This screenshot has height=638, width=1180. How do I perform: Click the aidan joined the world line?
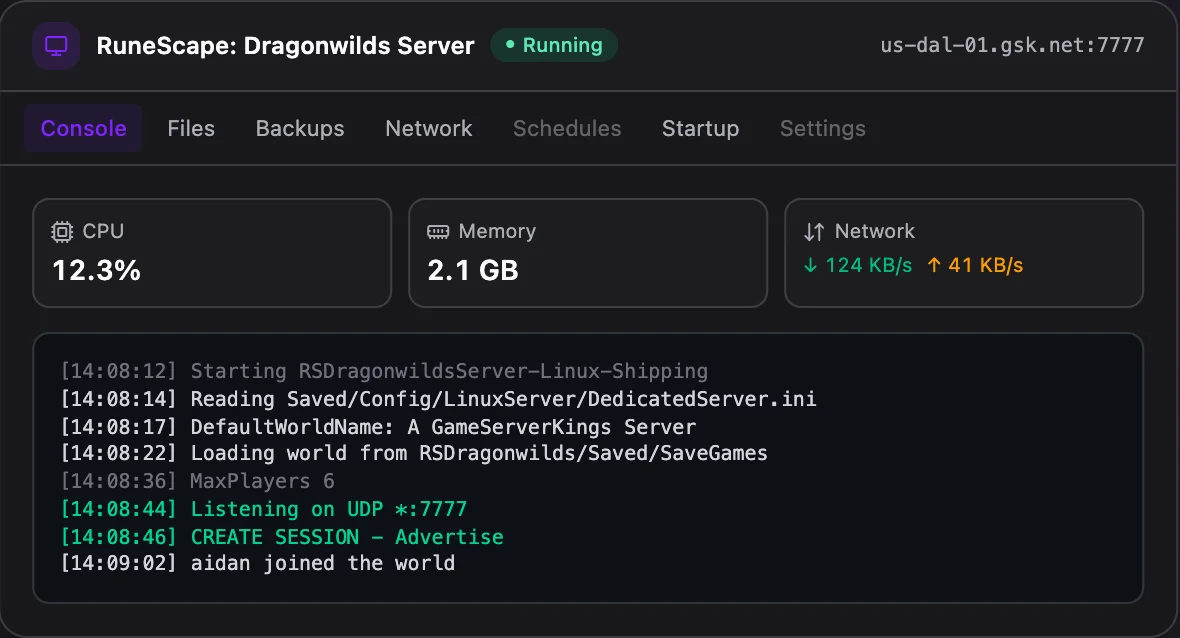point(258,563)
